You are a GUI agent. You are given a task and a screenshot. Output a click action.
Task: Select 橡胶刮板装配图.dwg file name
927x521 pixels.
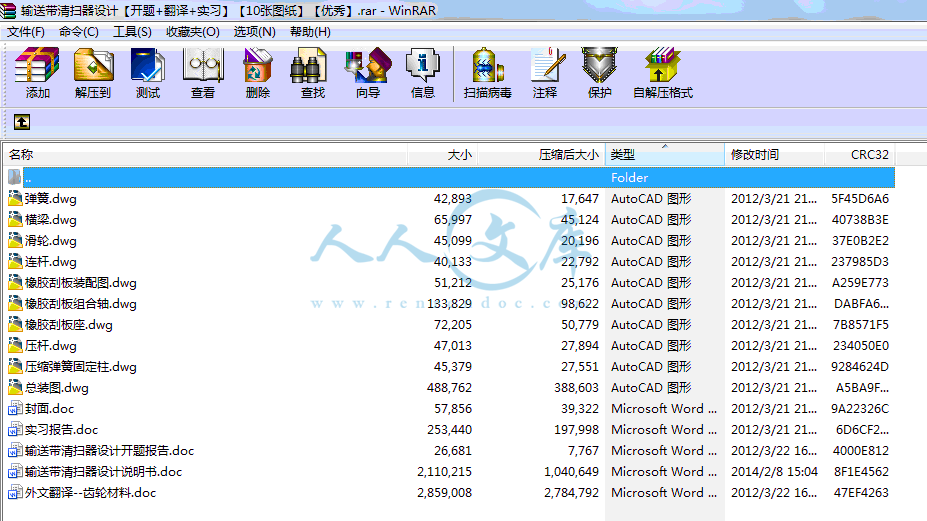(80, 283)
